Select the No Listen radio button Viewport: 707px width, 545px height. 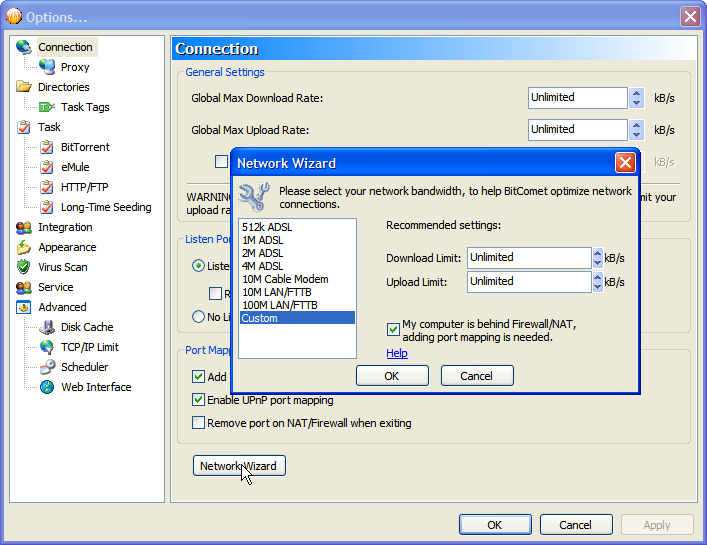coord(198,316)
